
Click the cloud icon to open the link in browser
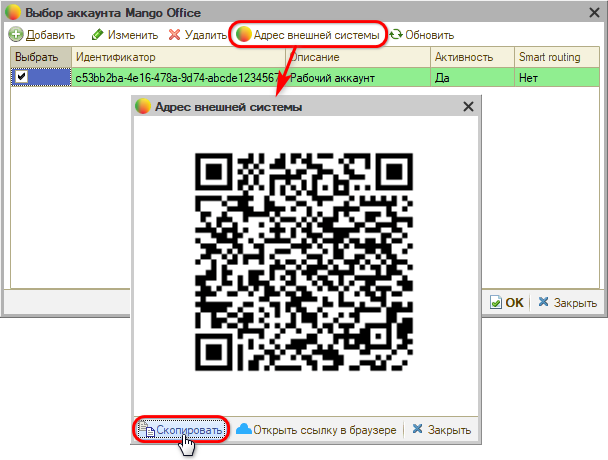243,430
